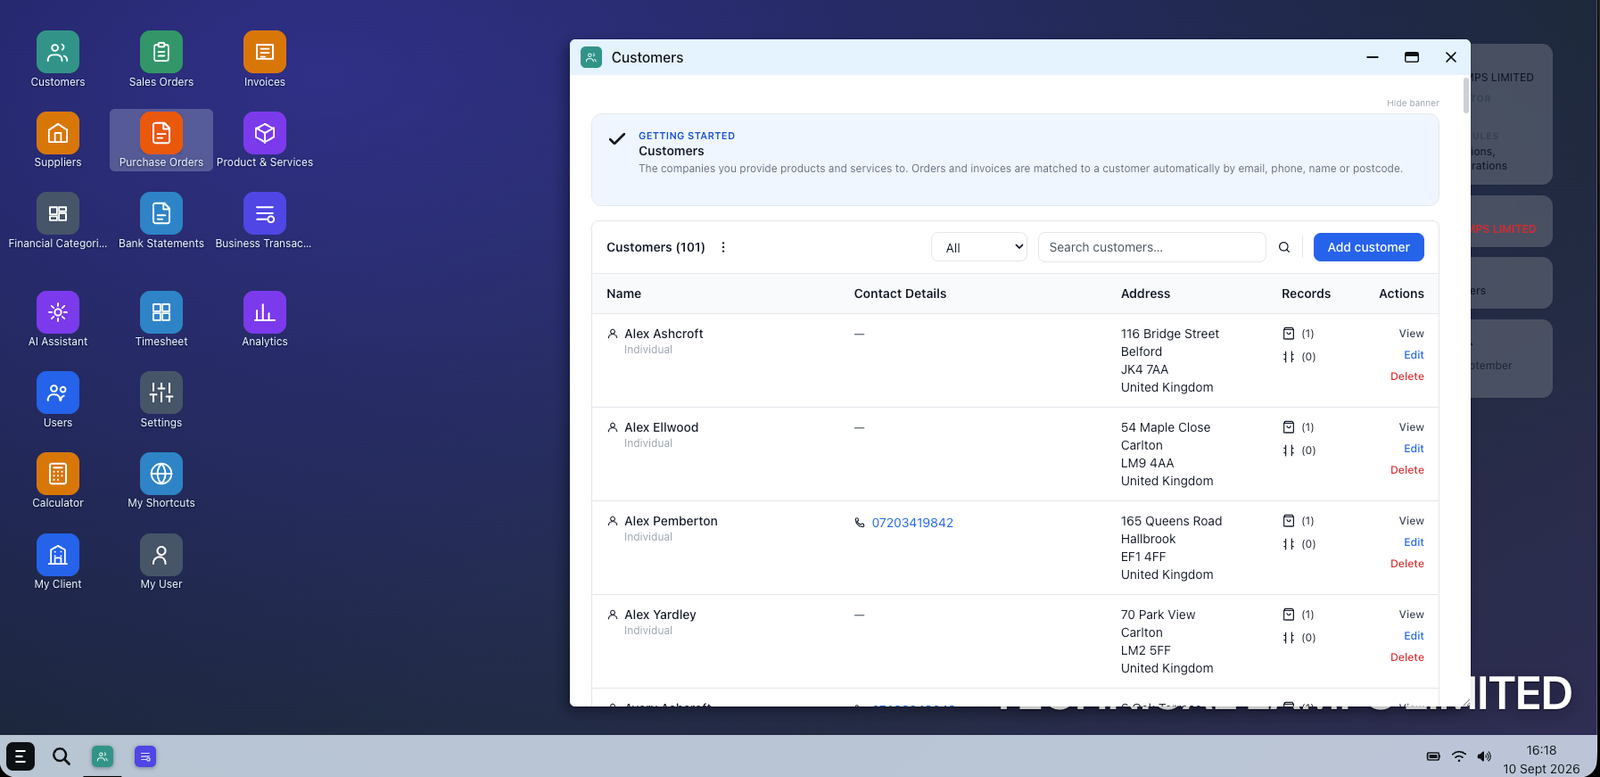Call Alex Pemberton's phone number 07203419842
Screen dimensions: 1600x777
(912, 523)
